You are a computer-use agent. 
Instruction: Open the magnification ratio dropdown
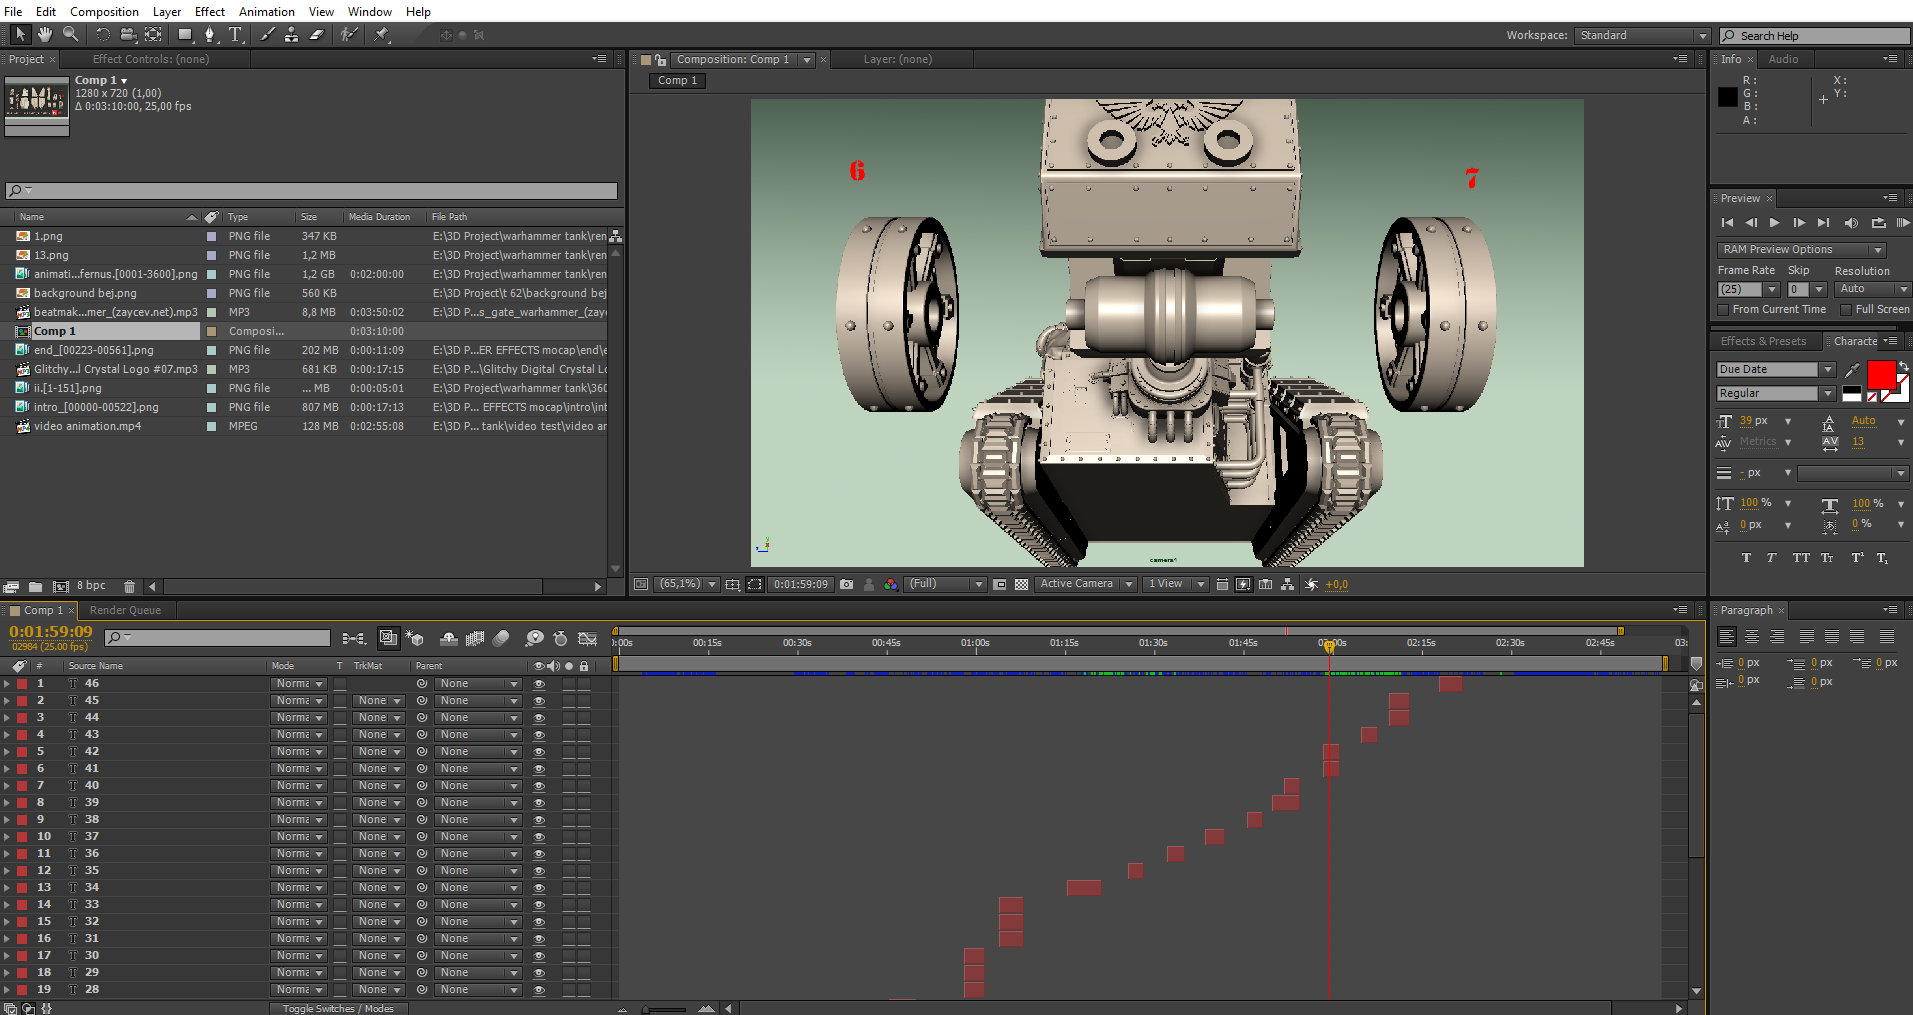[x=709, y=584]
